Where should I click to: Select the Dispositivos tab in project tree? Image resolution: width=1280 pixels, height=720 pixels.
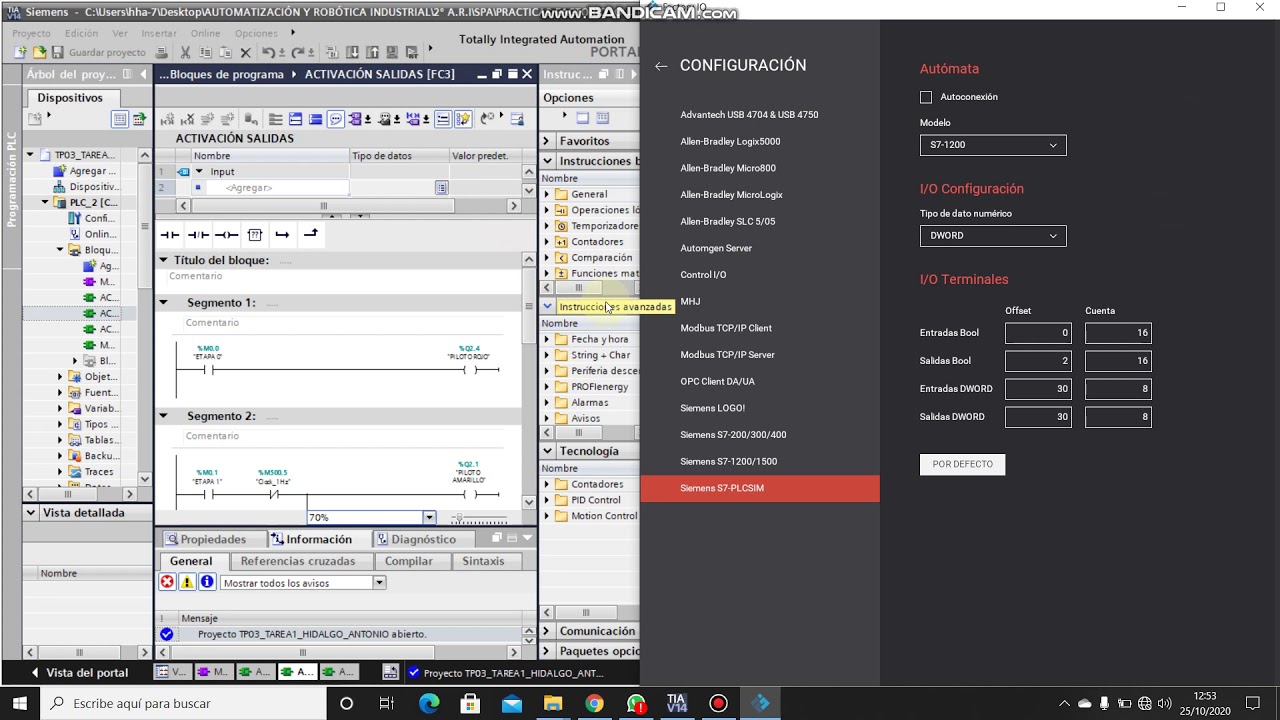tap(70, 97)
